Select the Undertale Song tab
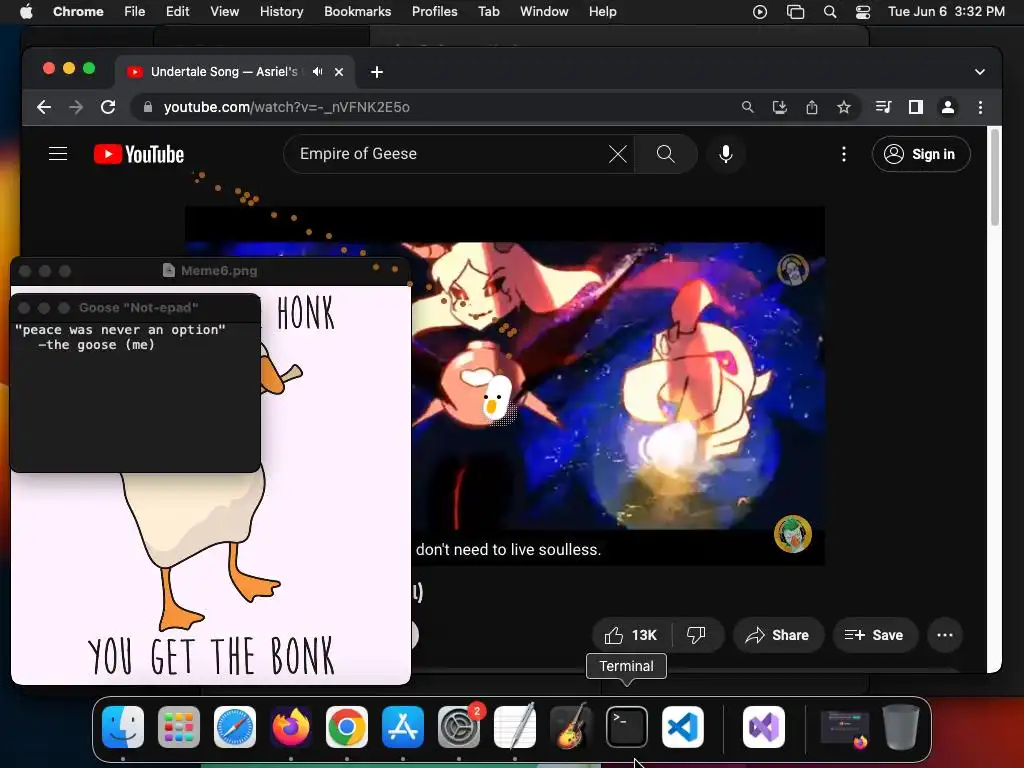Viewport: 1024px width, 768px height. pos(225,72)
